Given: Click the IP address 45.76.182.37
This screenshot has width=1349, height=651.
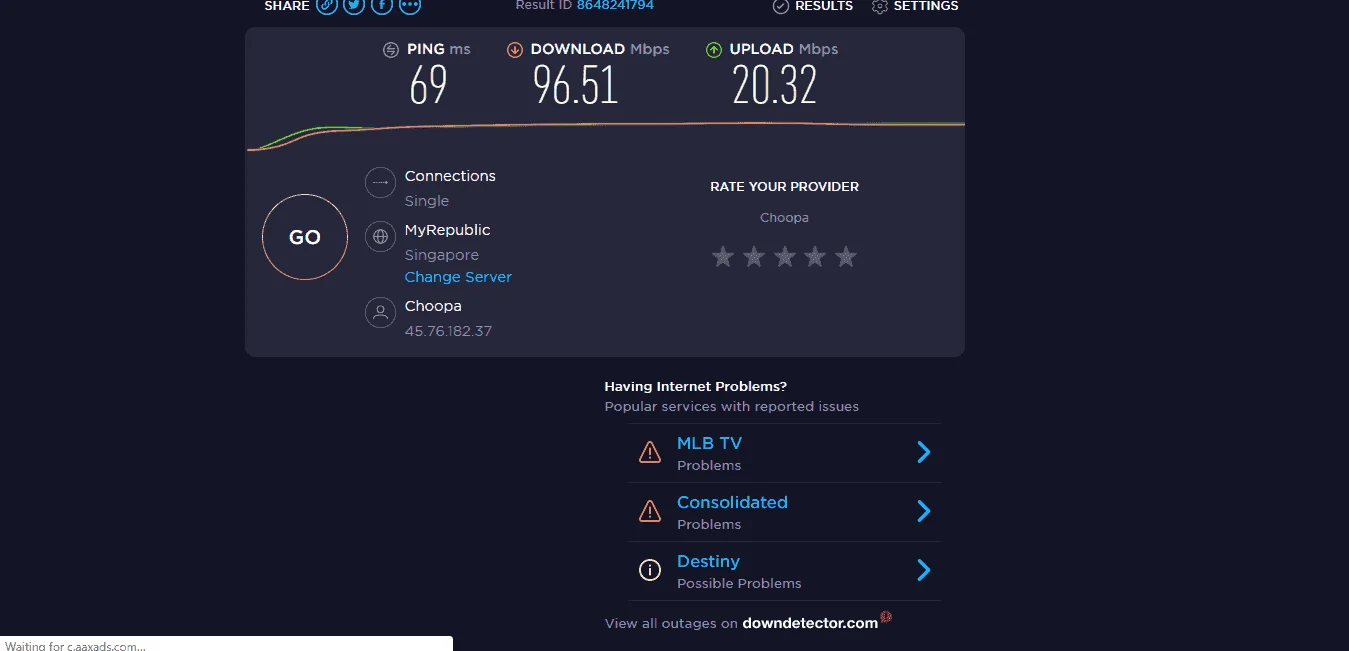Looking at the screenshot, I should click(448, 331).
